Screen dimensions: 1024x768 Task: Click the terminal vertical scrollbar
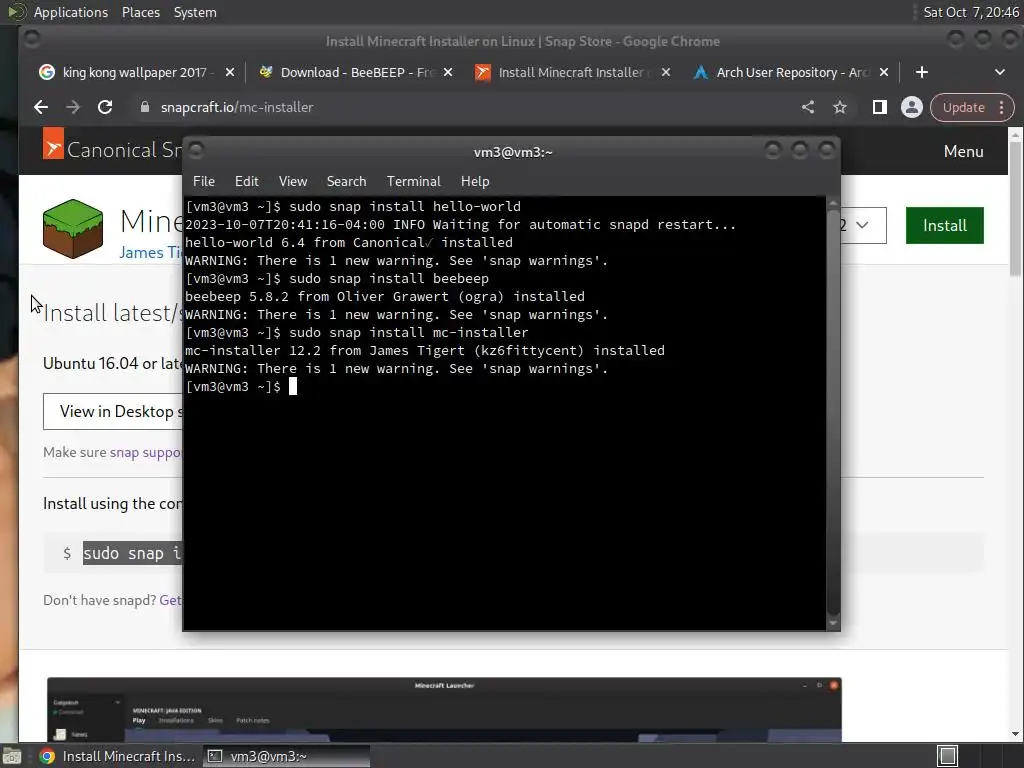coord(833,413)
